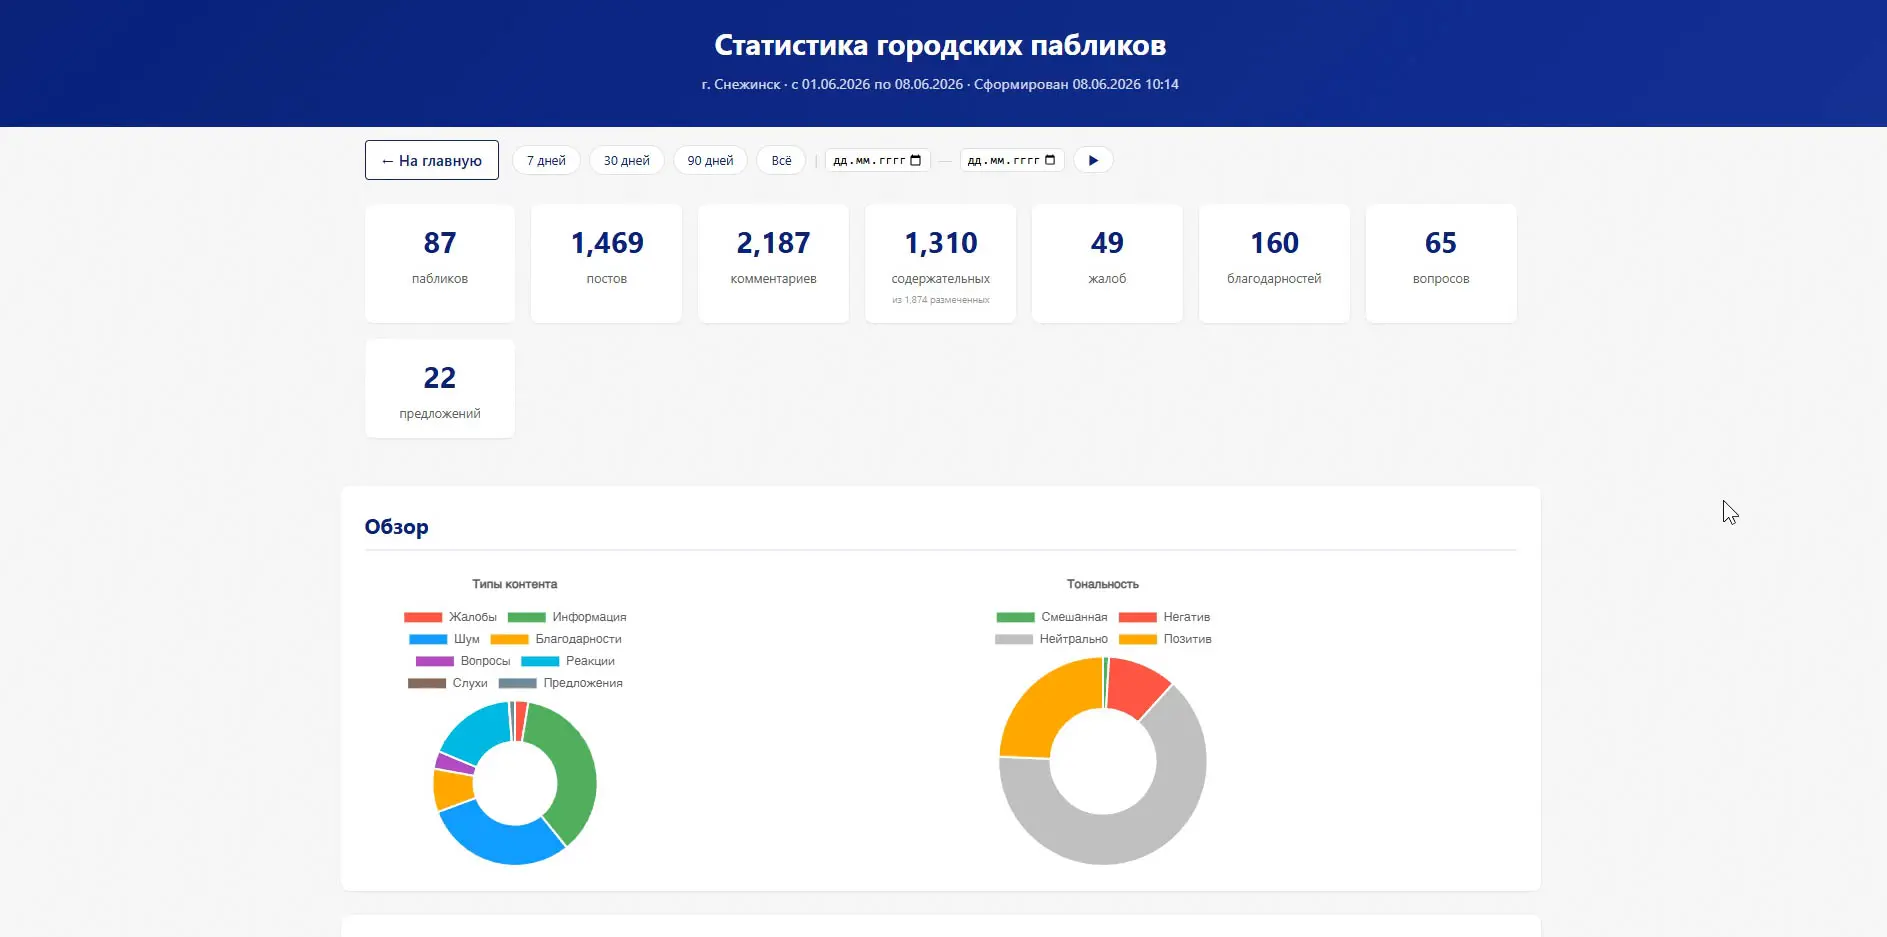This screenshot has height=937, width=1887.
Task: Hide the Шум series in legend
Action: click(x=444, y=639)
